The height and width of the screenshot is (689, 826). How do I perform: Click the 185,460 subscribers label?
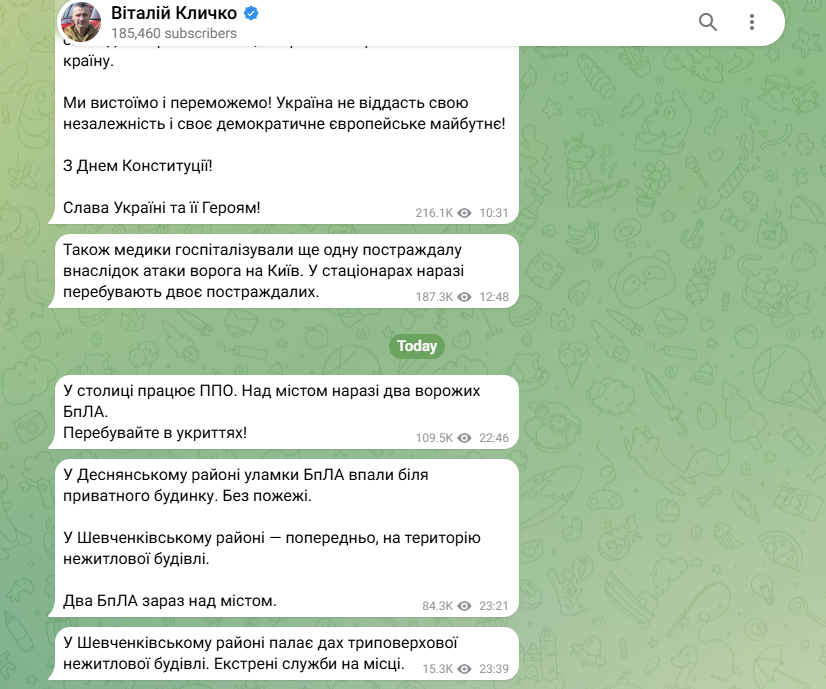point(174,33)
